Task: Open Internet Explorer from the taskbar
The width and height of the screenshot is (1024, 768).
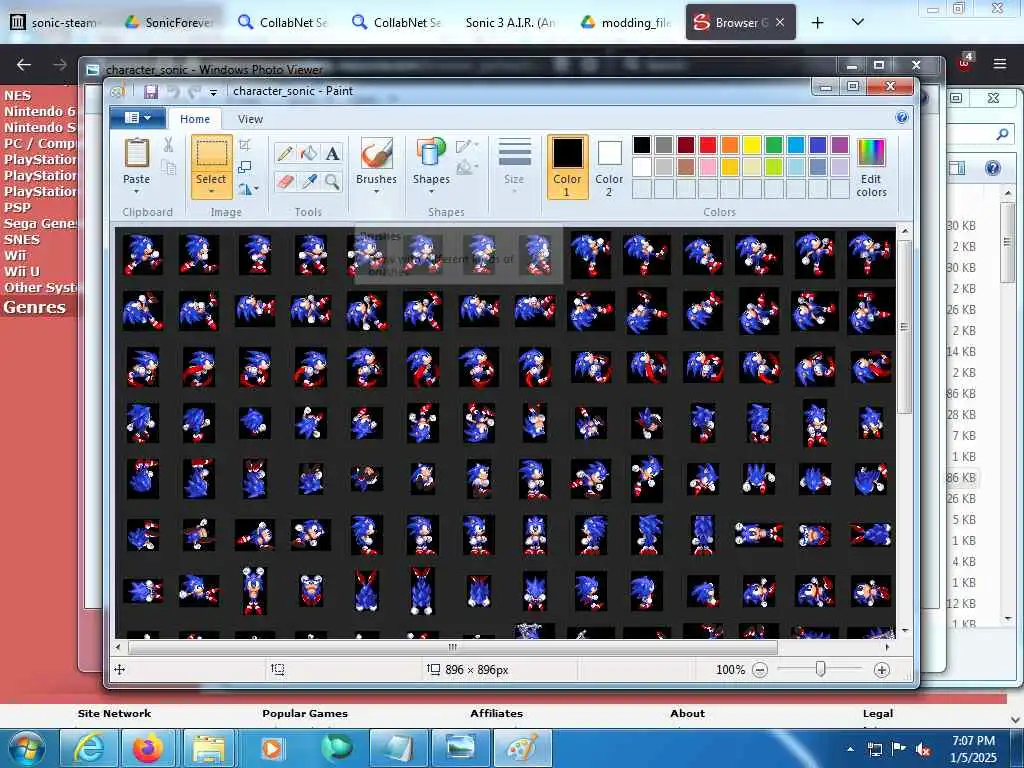Action: (x=88, y=748)
